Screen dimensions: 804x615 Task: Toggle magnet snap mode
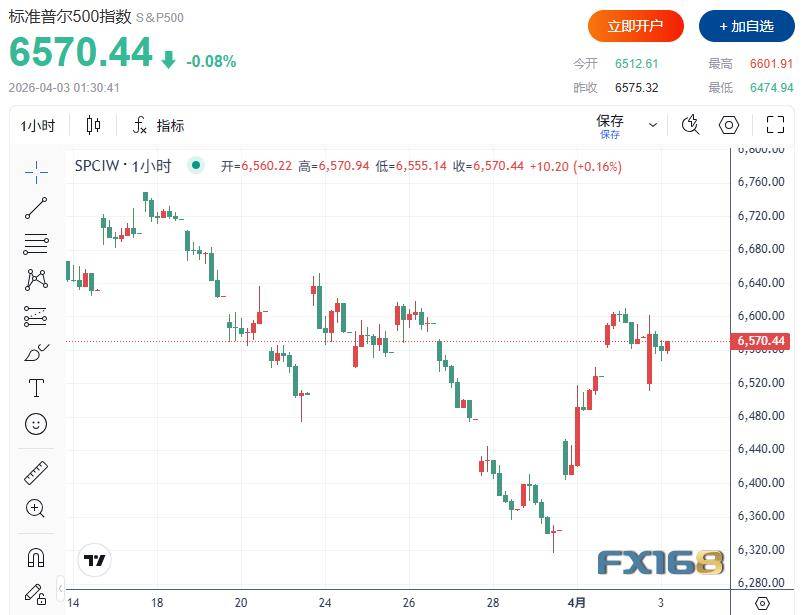pyautogui.click(x=36, y=557)
